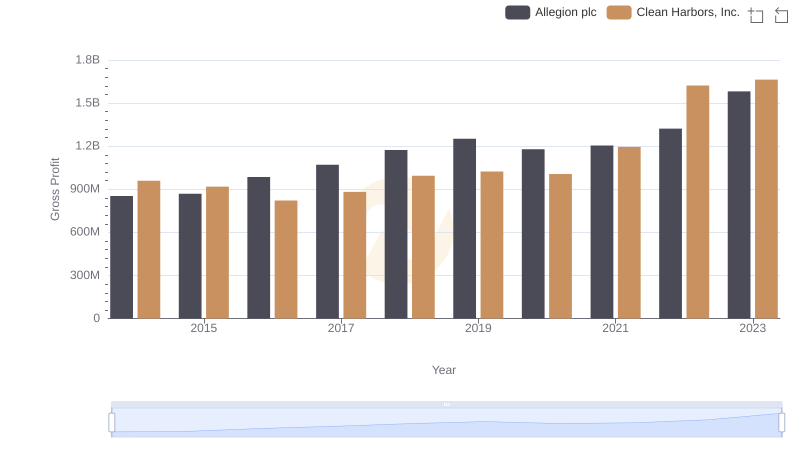
Task: Click the Clean Harbors bar for 2019
Action: [x=492, y=245]
